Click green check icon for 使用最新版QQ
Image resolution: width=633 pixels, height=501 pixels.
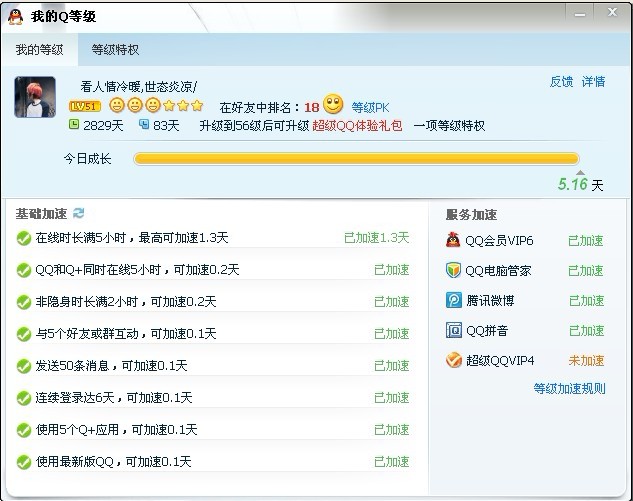click(x=24, y=462)
